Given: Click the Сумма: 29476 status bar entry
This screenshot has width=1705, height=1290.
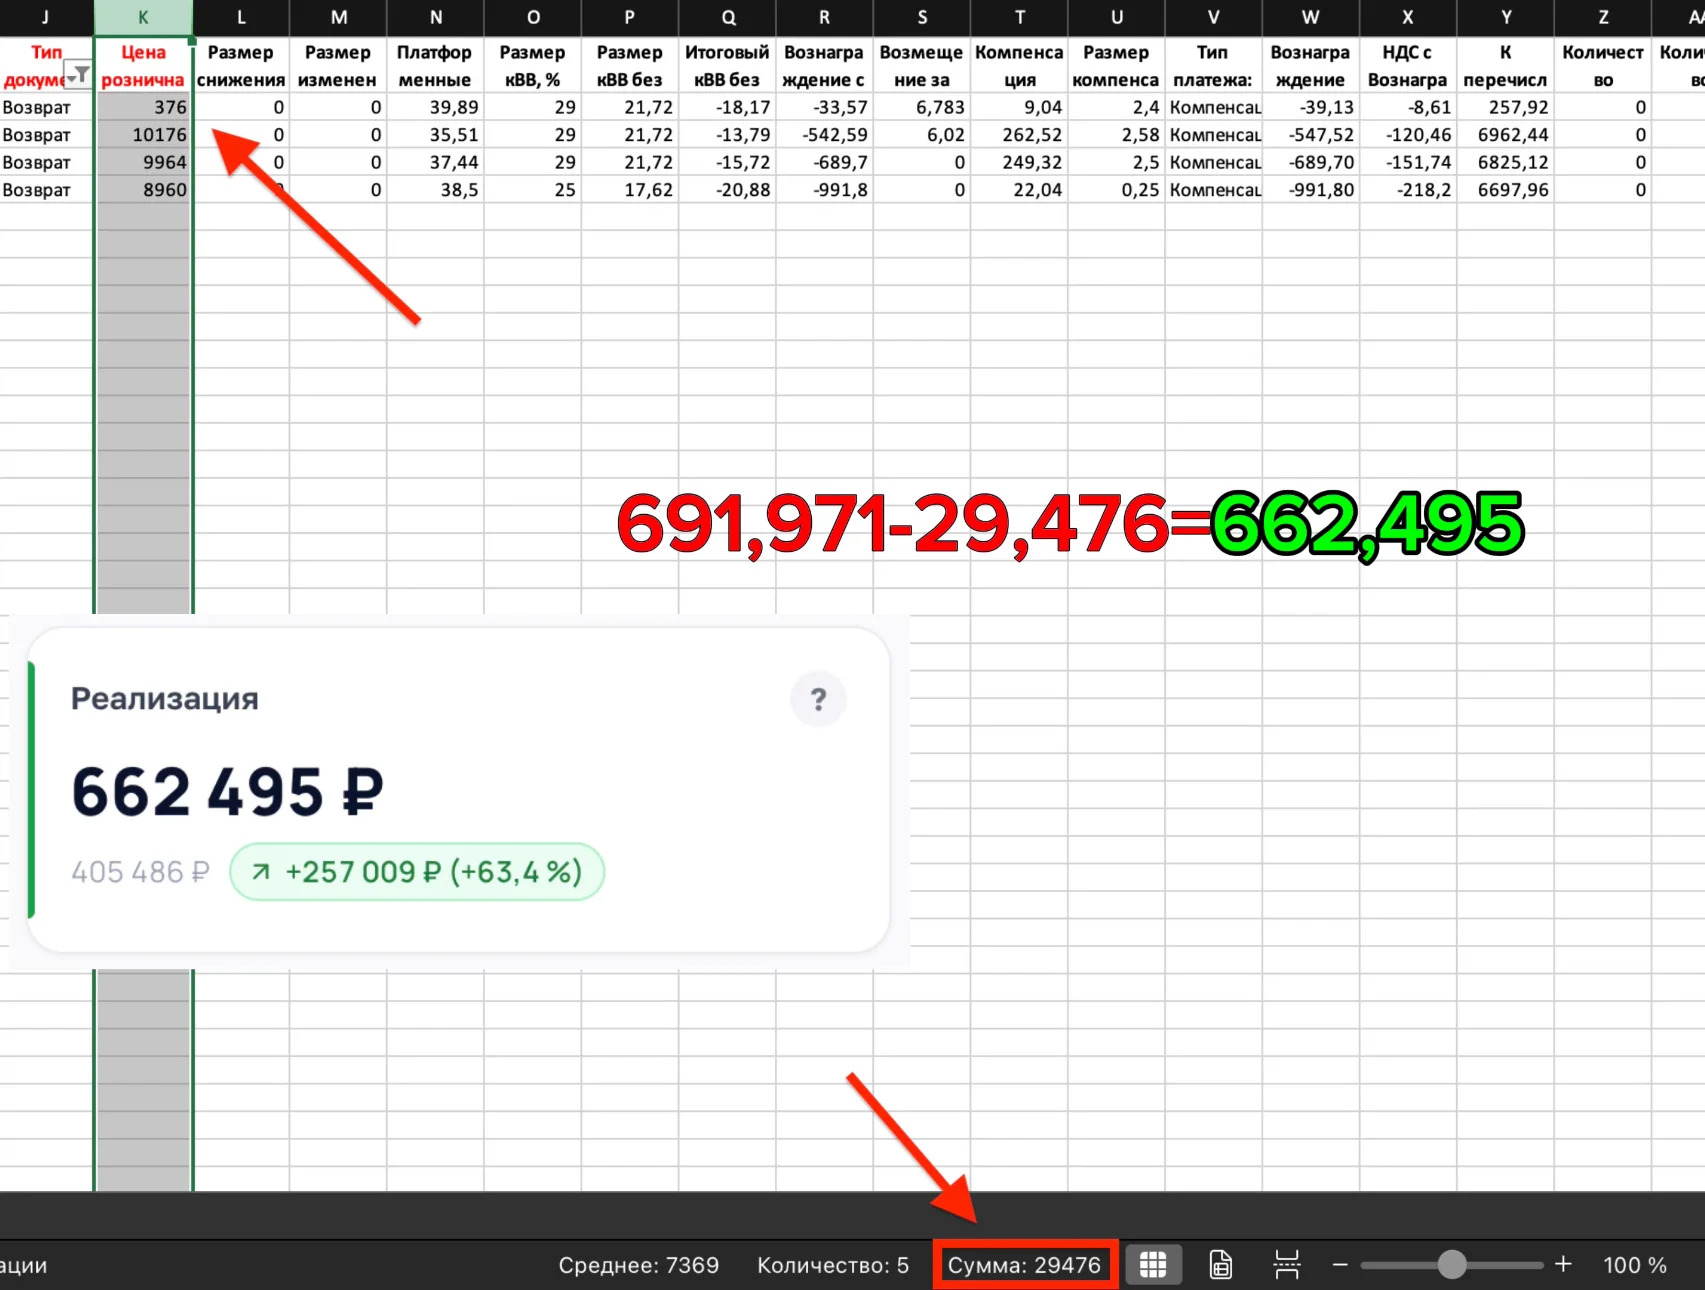Looking at the screenshot, I should pyautogui.click(x=1024, y=1265).
